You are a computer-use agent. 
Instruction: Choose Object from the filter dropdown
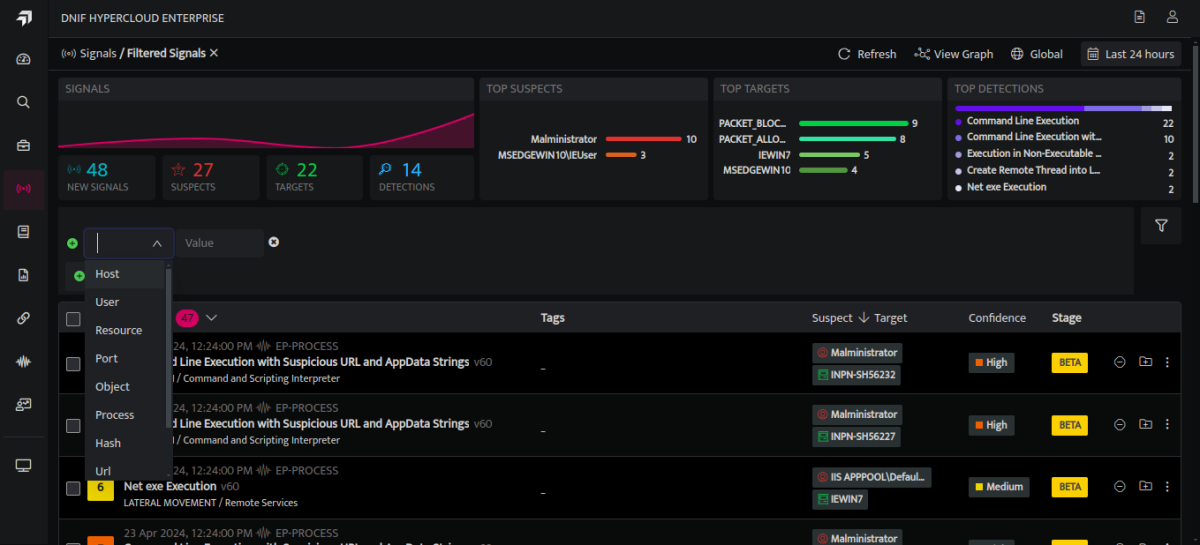point(125,386)
